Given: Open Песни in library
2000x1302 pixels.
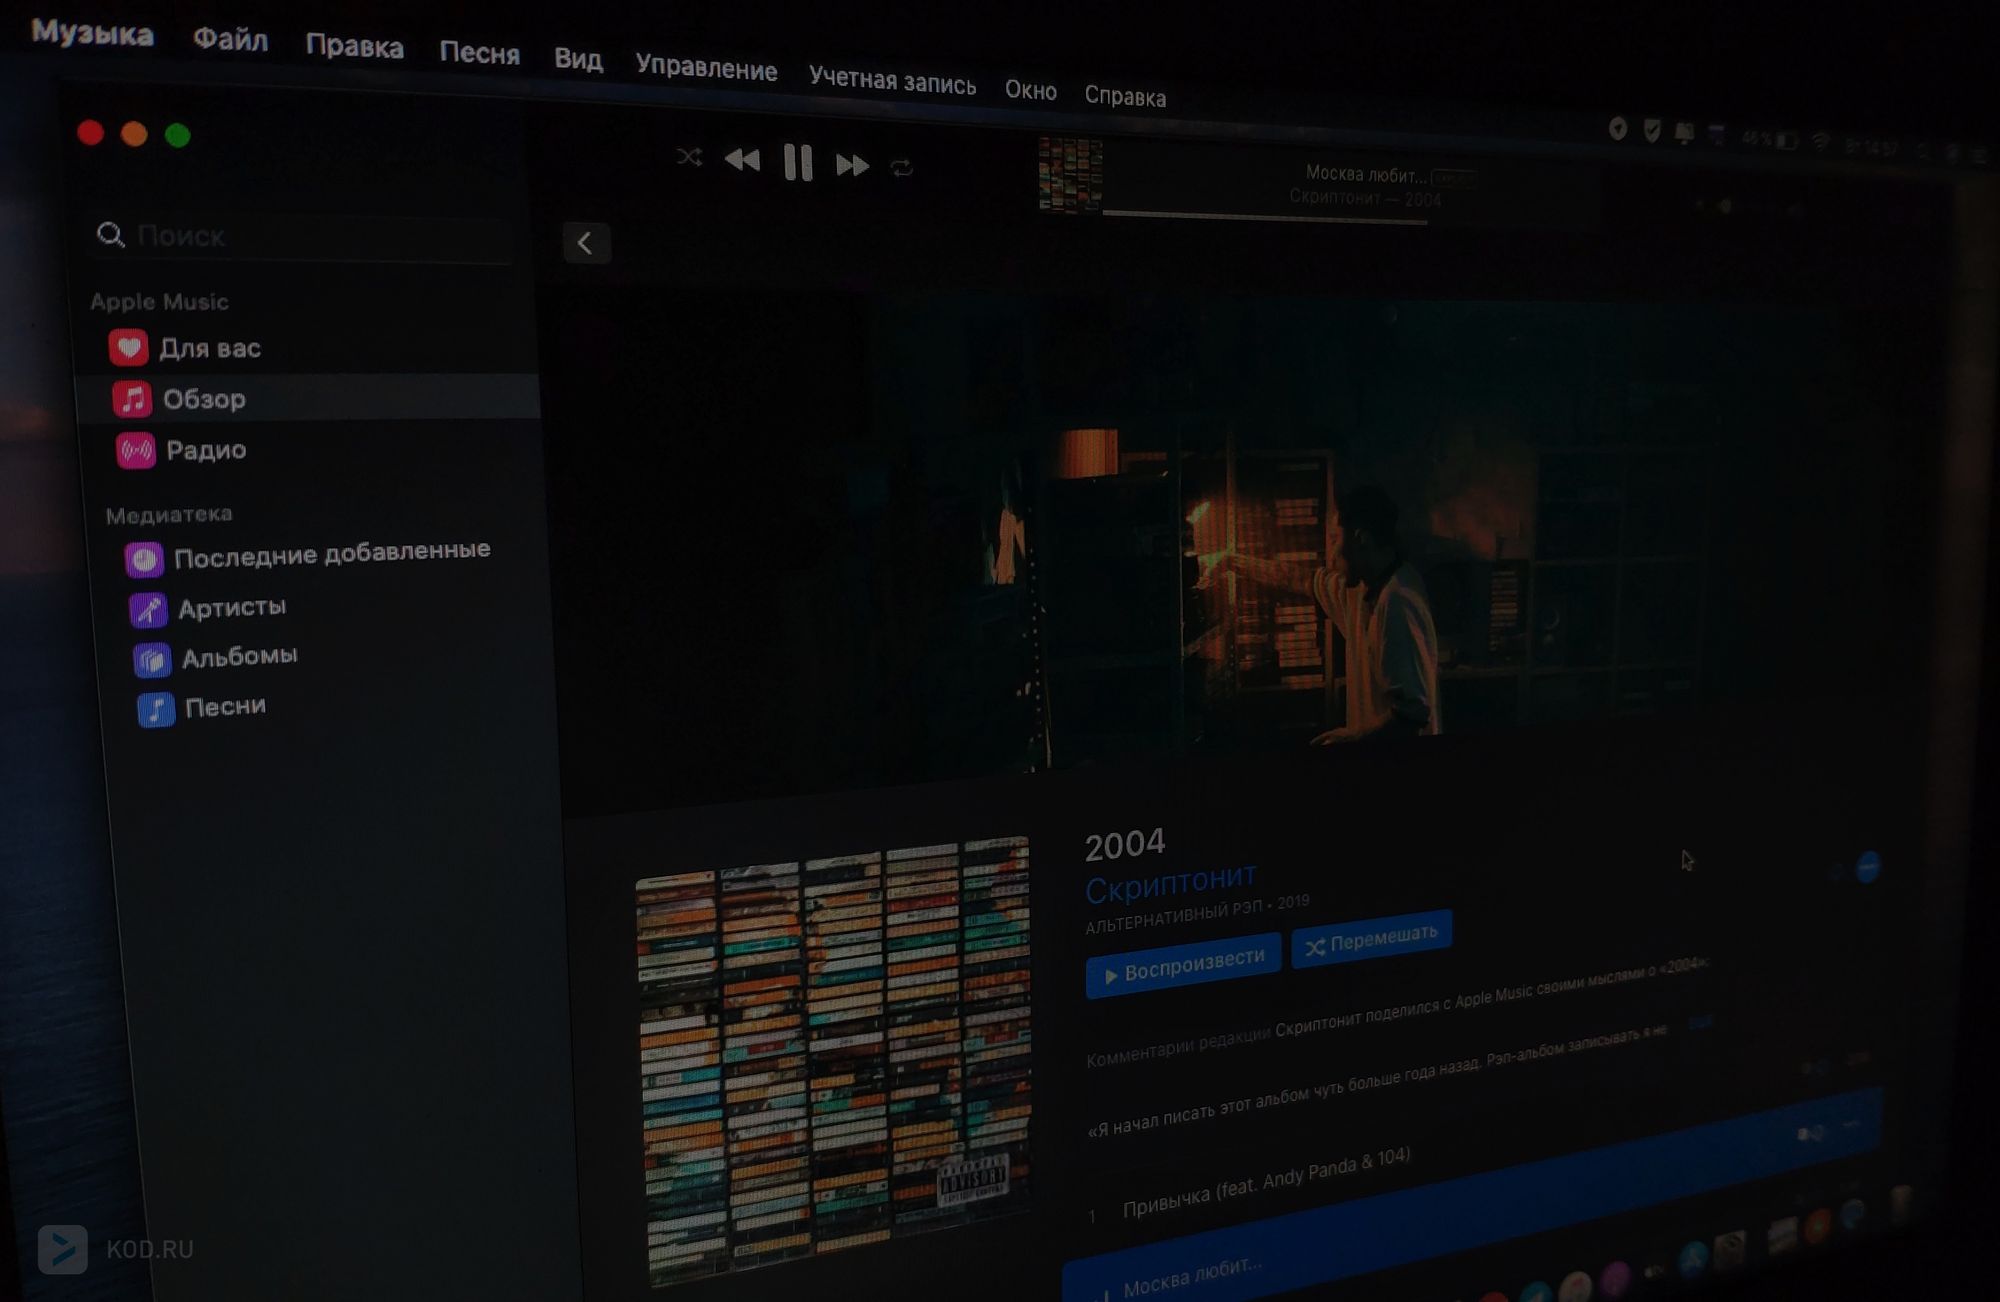Looking at the screenshot, I should 202,707.
